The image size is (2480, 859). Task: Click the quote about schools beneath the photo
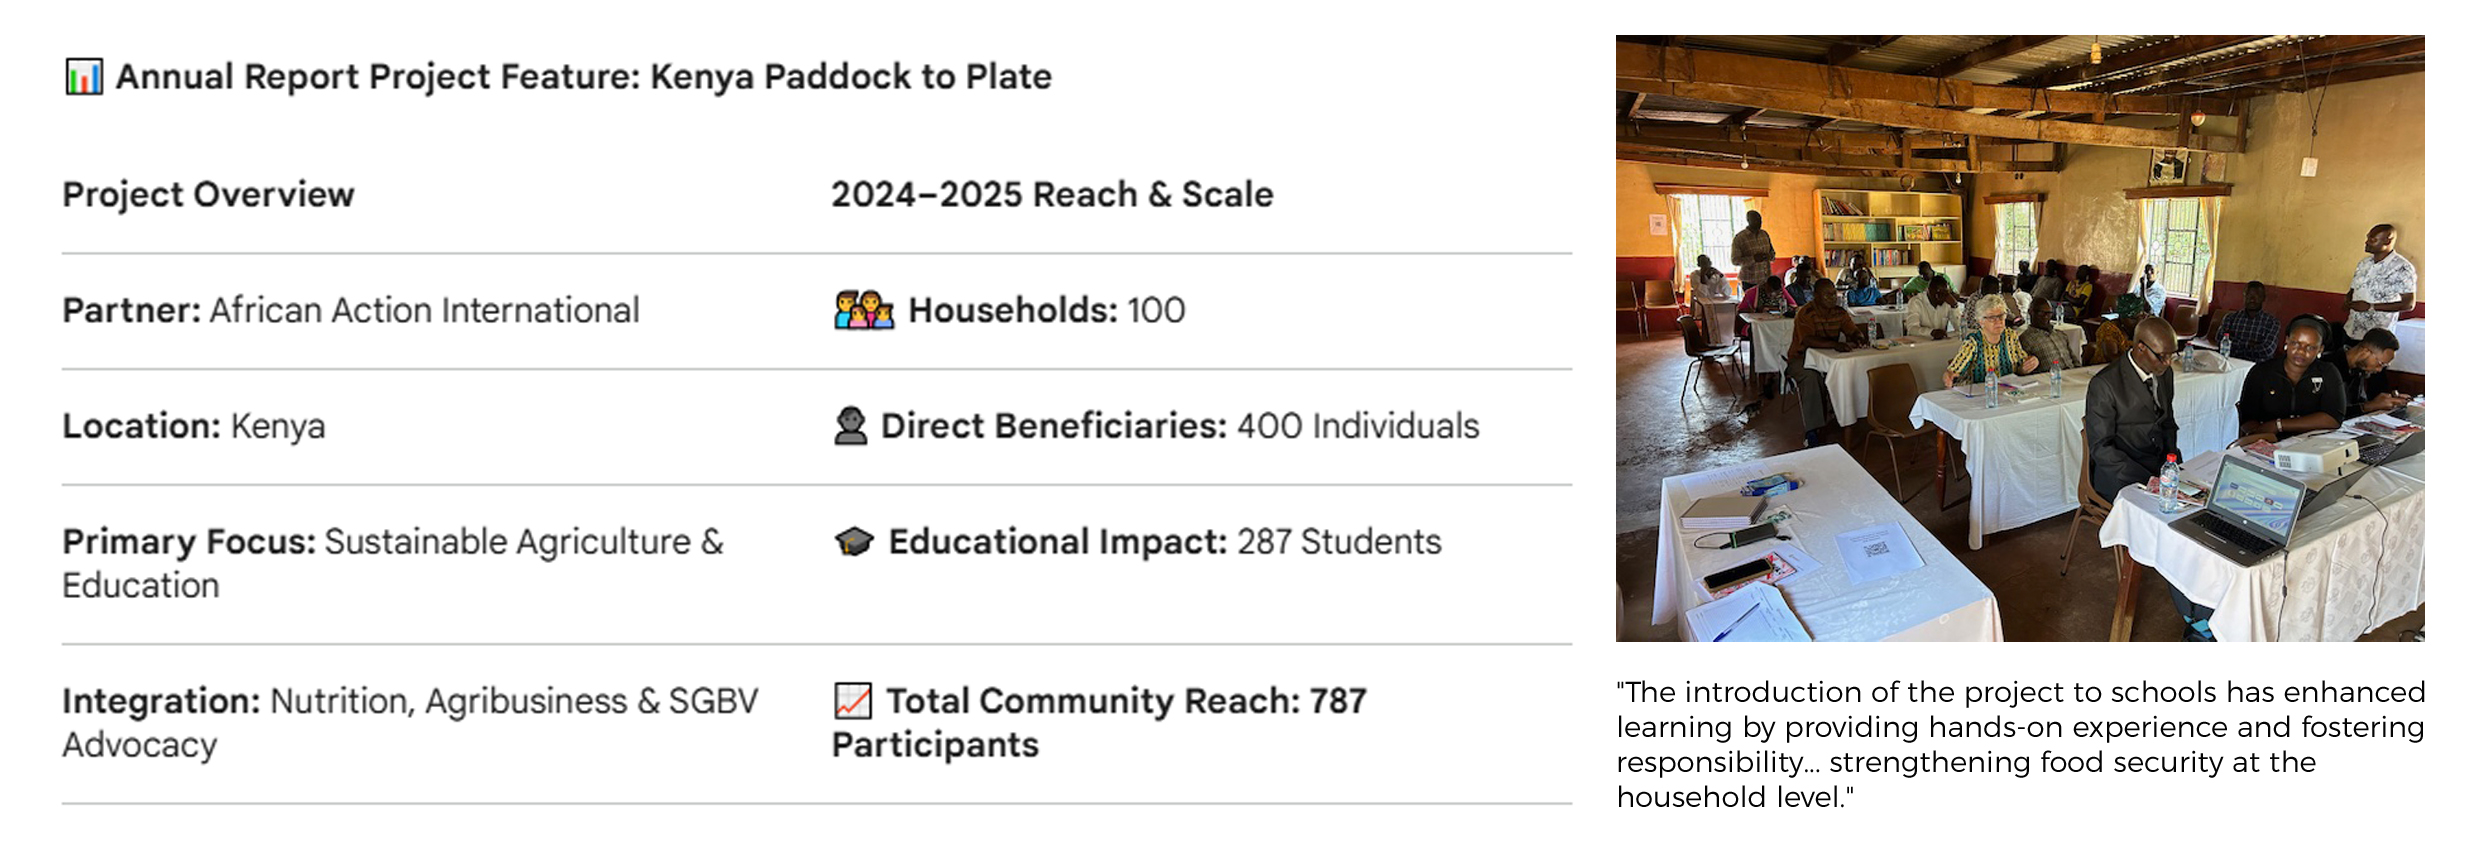2020,744
